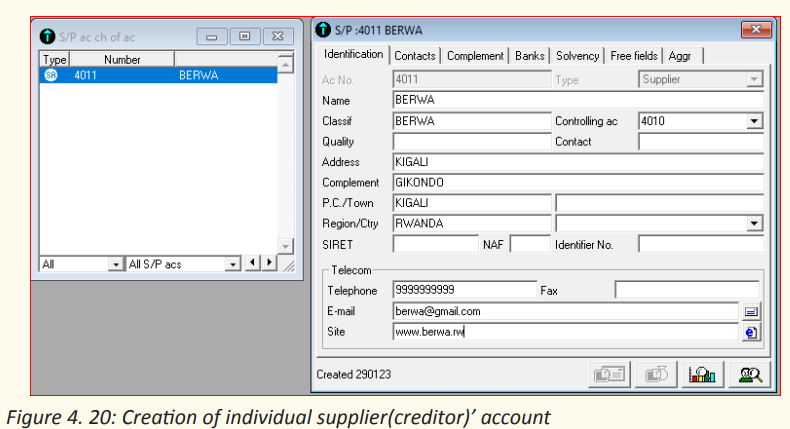Viewport: 790px width, 429px height.
Task: Open the All filter dropdown in list window
Action: click(x=116, y=264)
